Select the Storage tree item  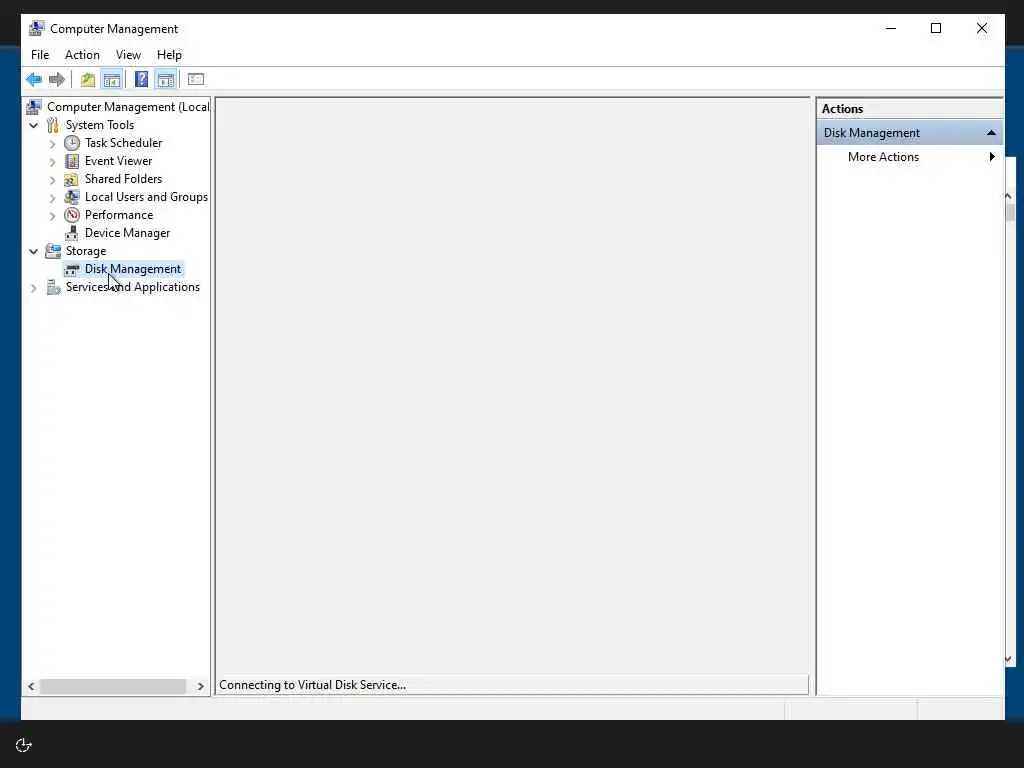86,251
